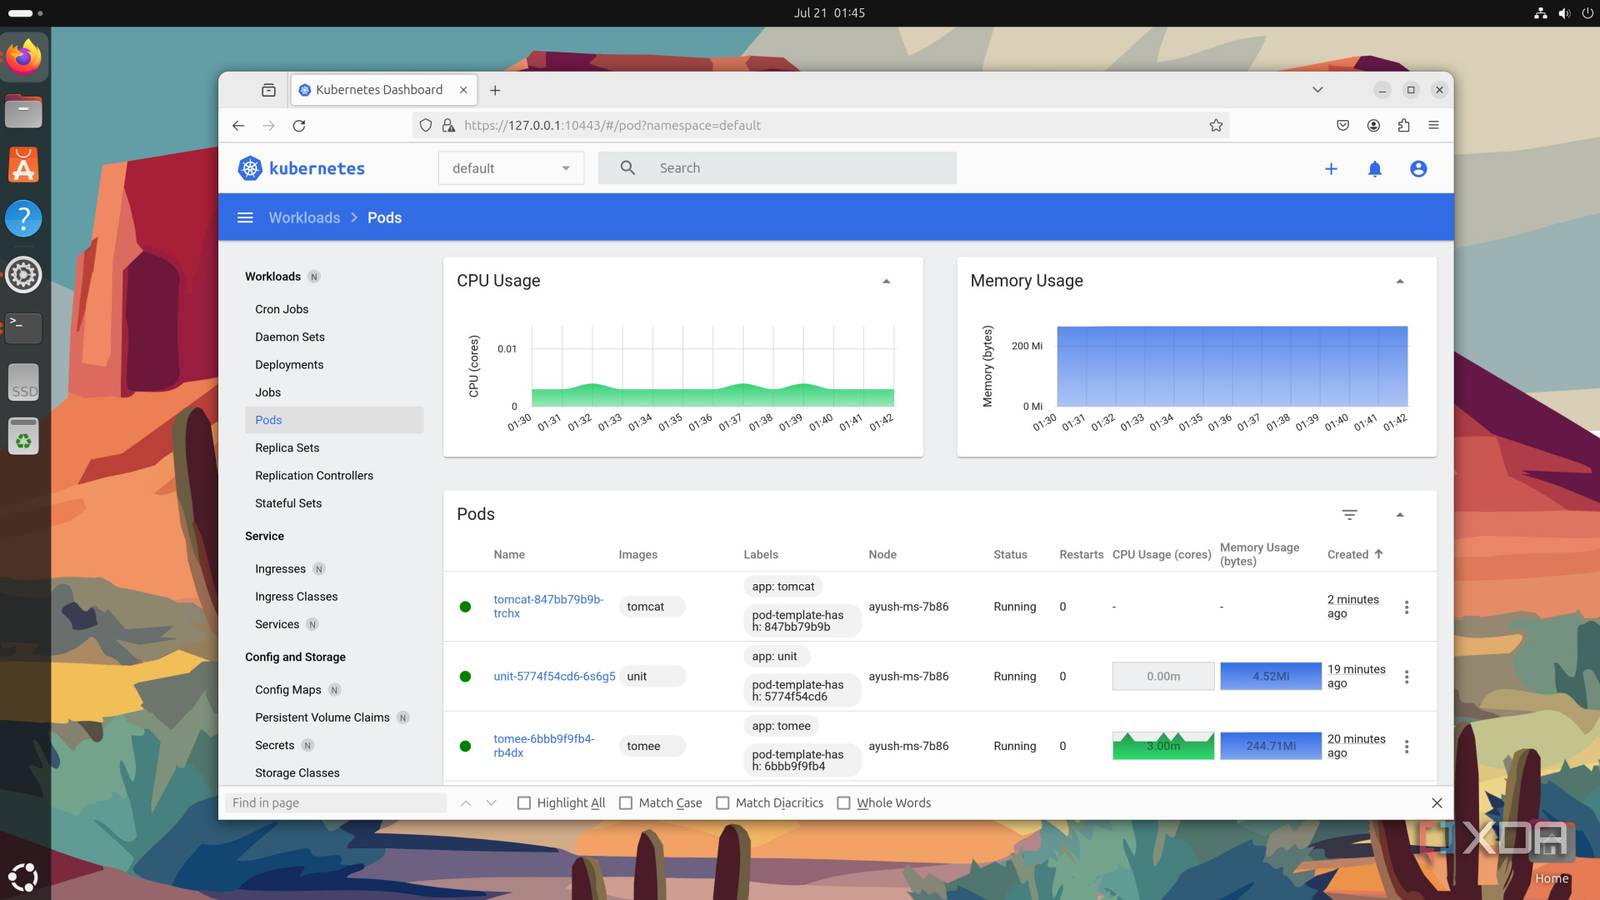1600x900 pixels.
Task: Reload the page in Firefox
Action: [x=299, y=126]
